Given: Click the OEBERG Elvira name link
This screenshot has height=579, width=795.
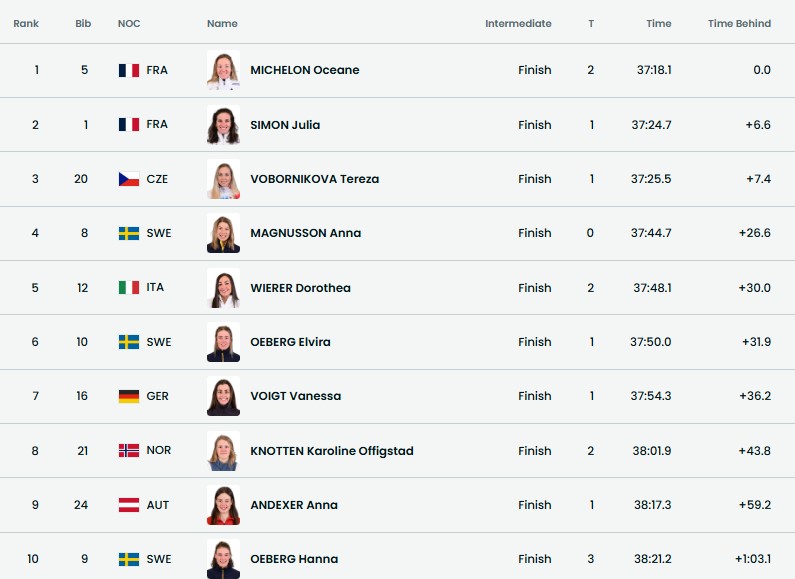Looking at the screenshot, I should tap(290, 342).
